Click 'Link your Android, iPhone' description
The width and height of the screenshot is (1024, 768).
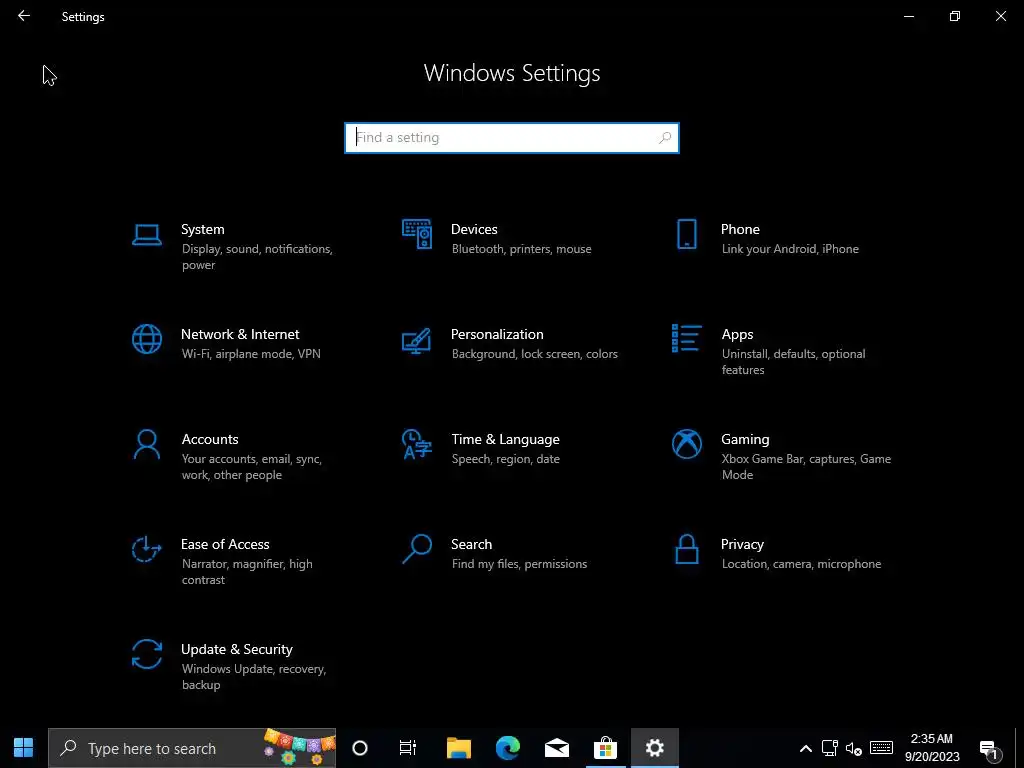pos(790,249)
